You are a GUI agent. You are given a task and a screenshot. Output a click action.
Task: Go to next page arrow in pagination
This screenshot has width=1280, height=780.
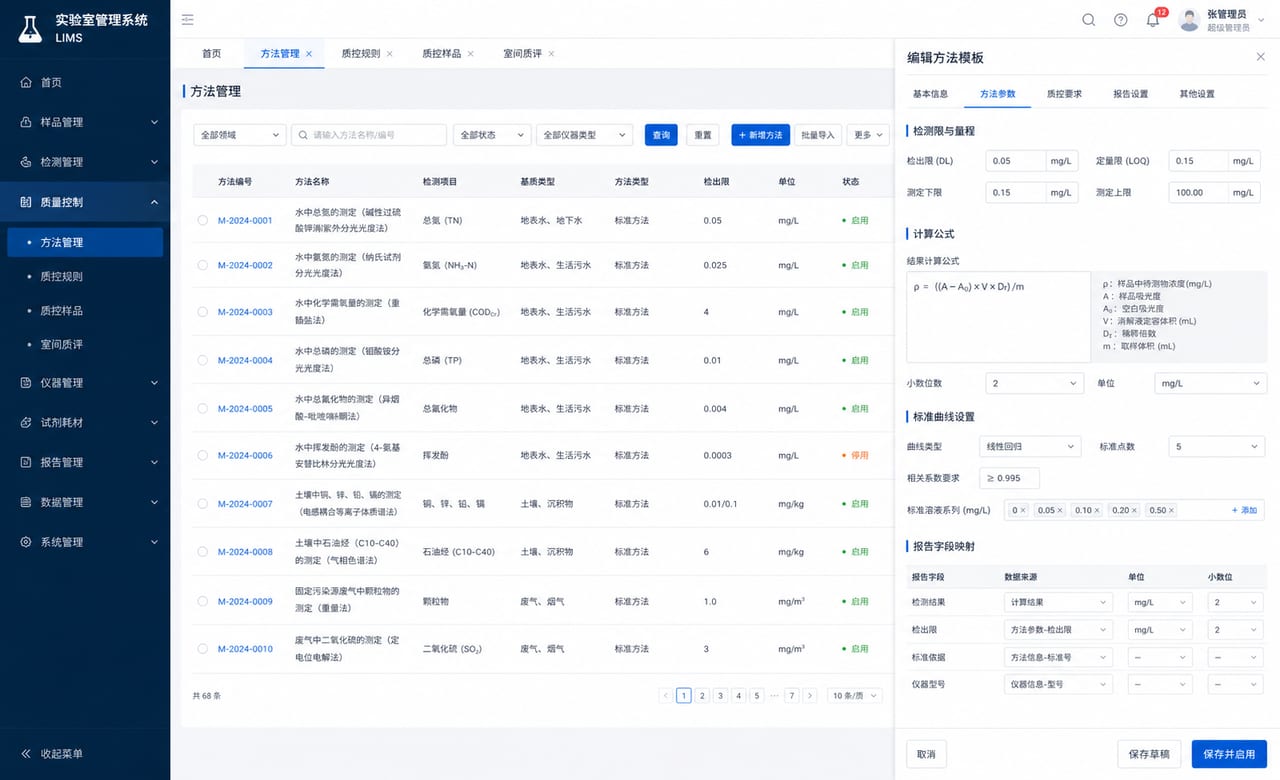(x=810, y=696)
